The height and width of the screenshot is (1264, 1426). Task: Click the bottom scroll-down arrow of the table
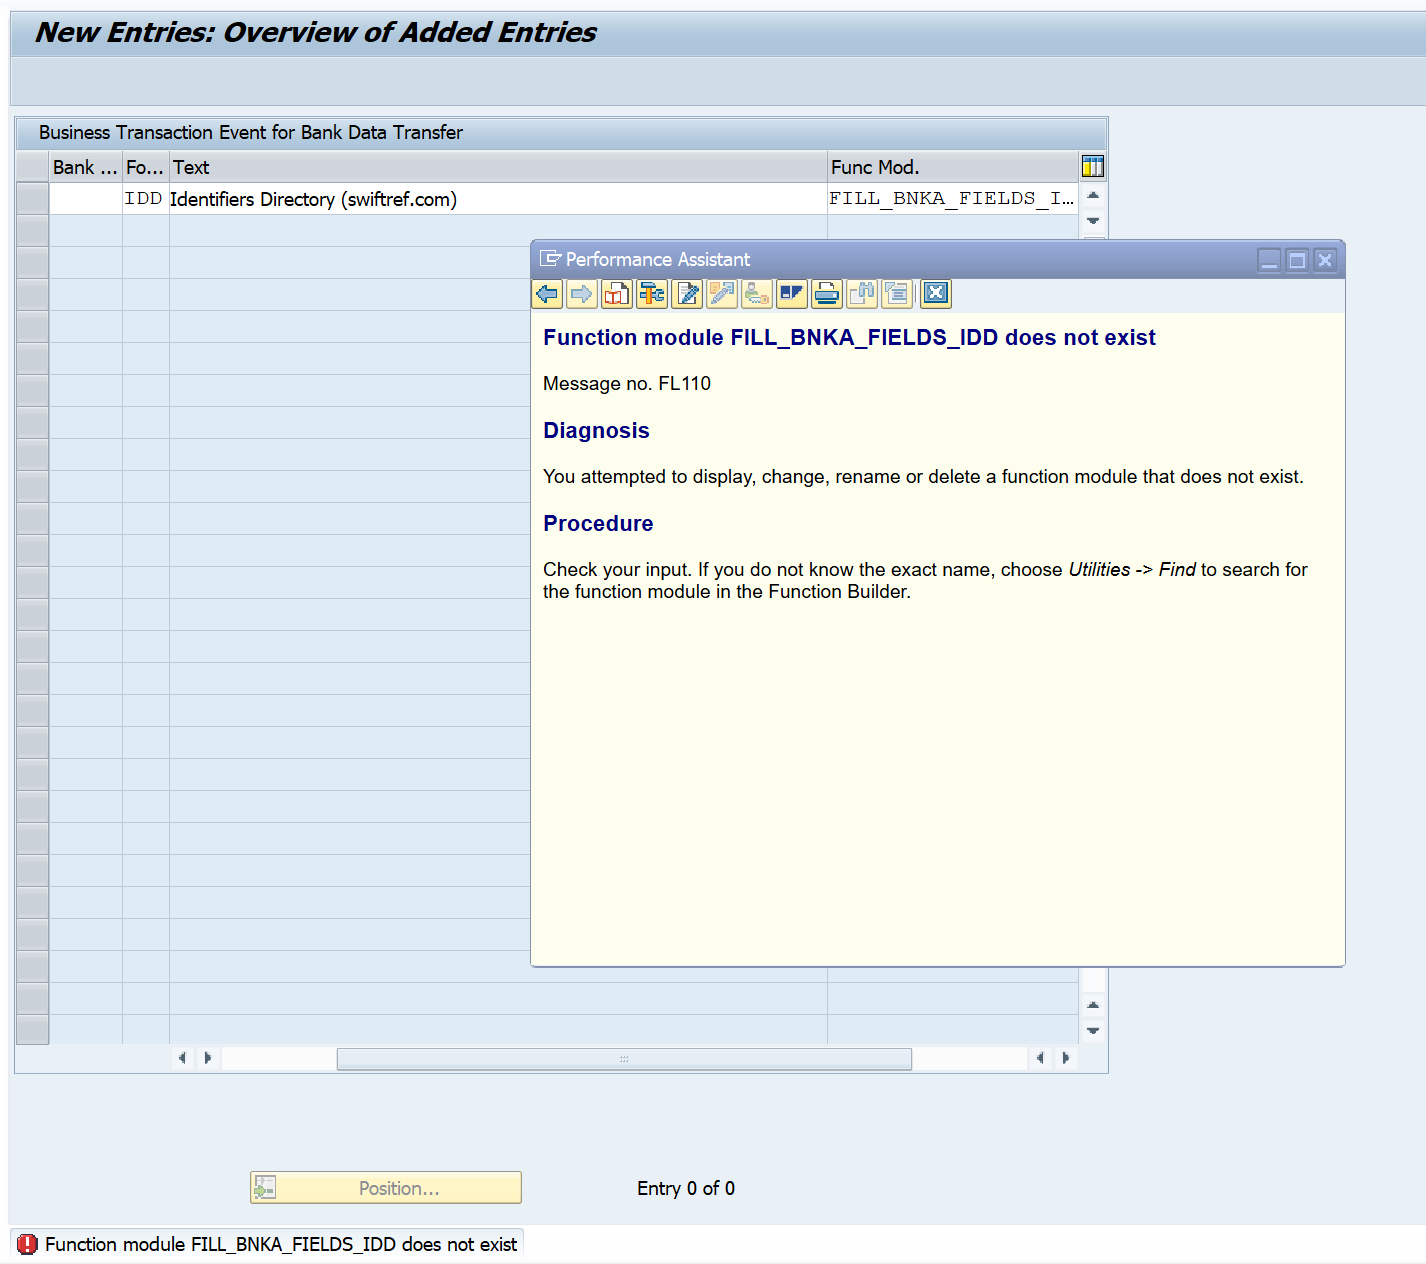(x=1093, y=1030)
